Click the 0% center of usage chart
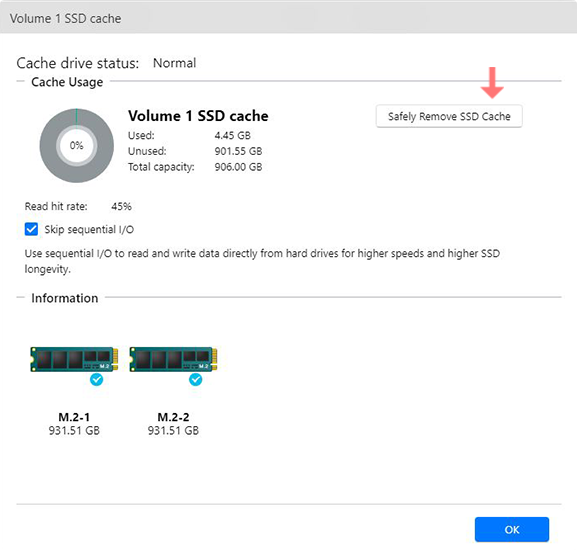This screenshot has width=577, height=550. click(x=77, y=145)
